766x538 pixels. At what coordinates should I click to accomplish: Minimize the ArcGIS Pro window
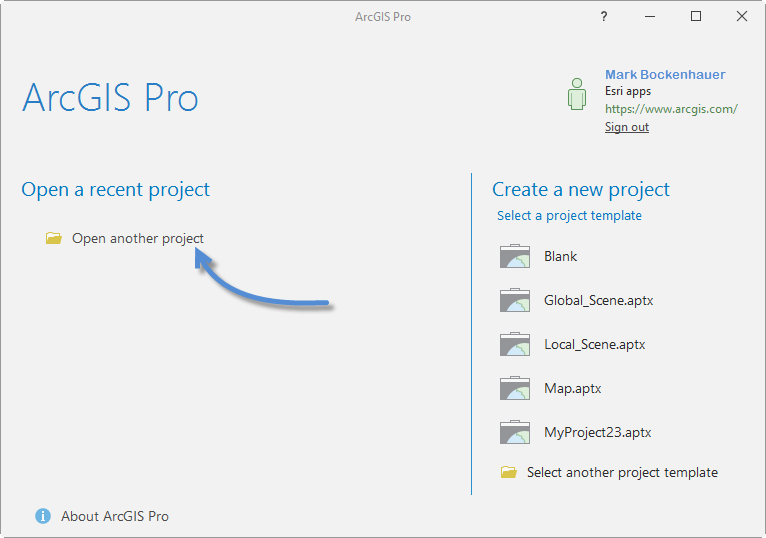[x=650, y=17]
